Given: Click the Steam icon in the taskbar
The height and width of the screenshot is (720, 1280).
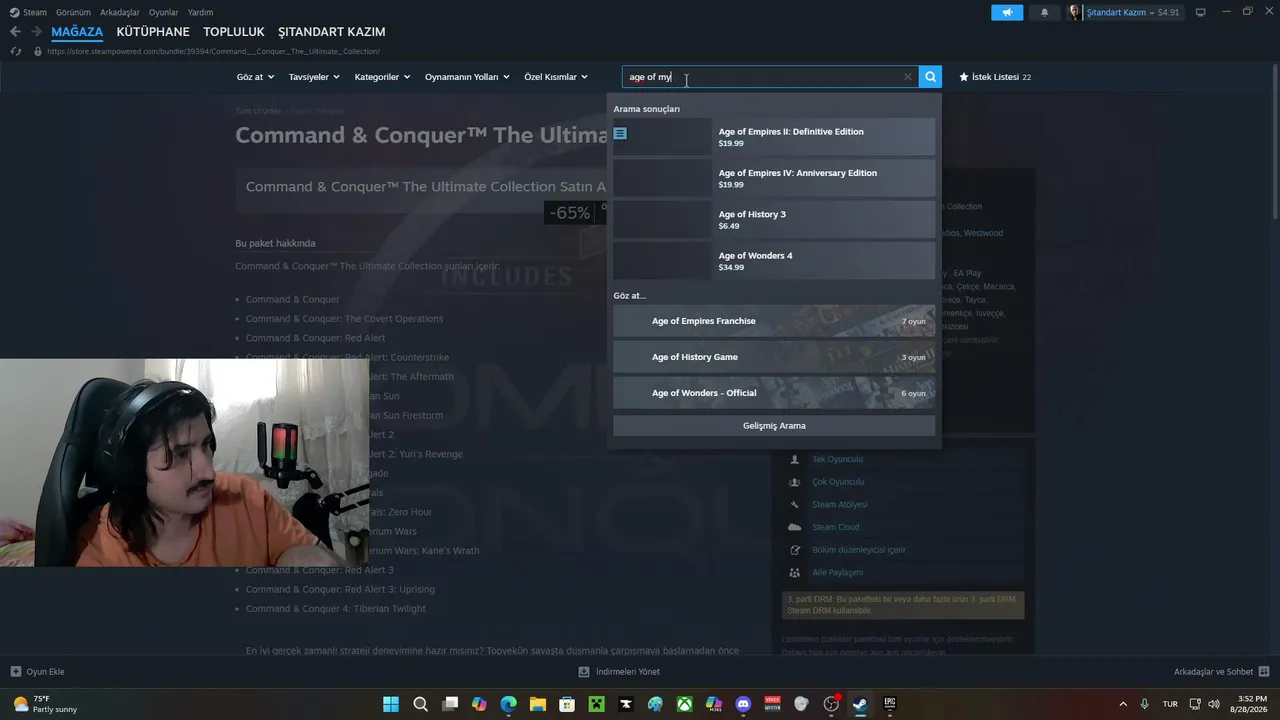Looking at the screenshot, I should coord(860,704).
